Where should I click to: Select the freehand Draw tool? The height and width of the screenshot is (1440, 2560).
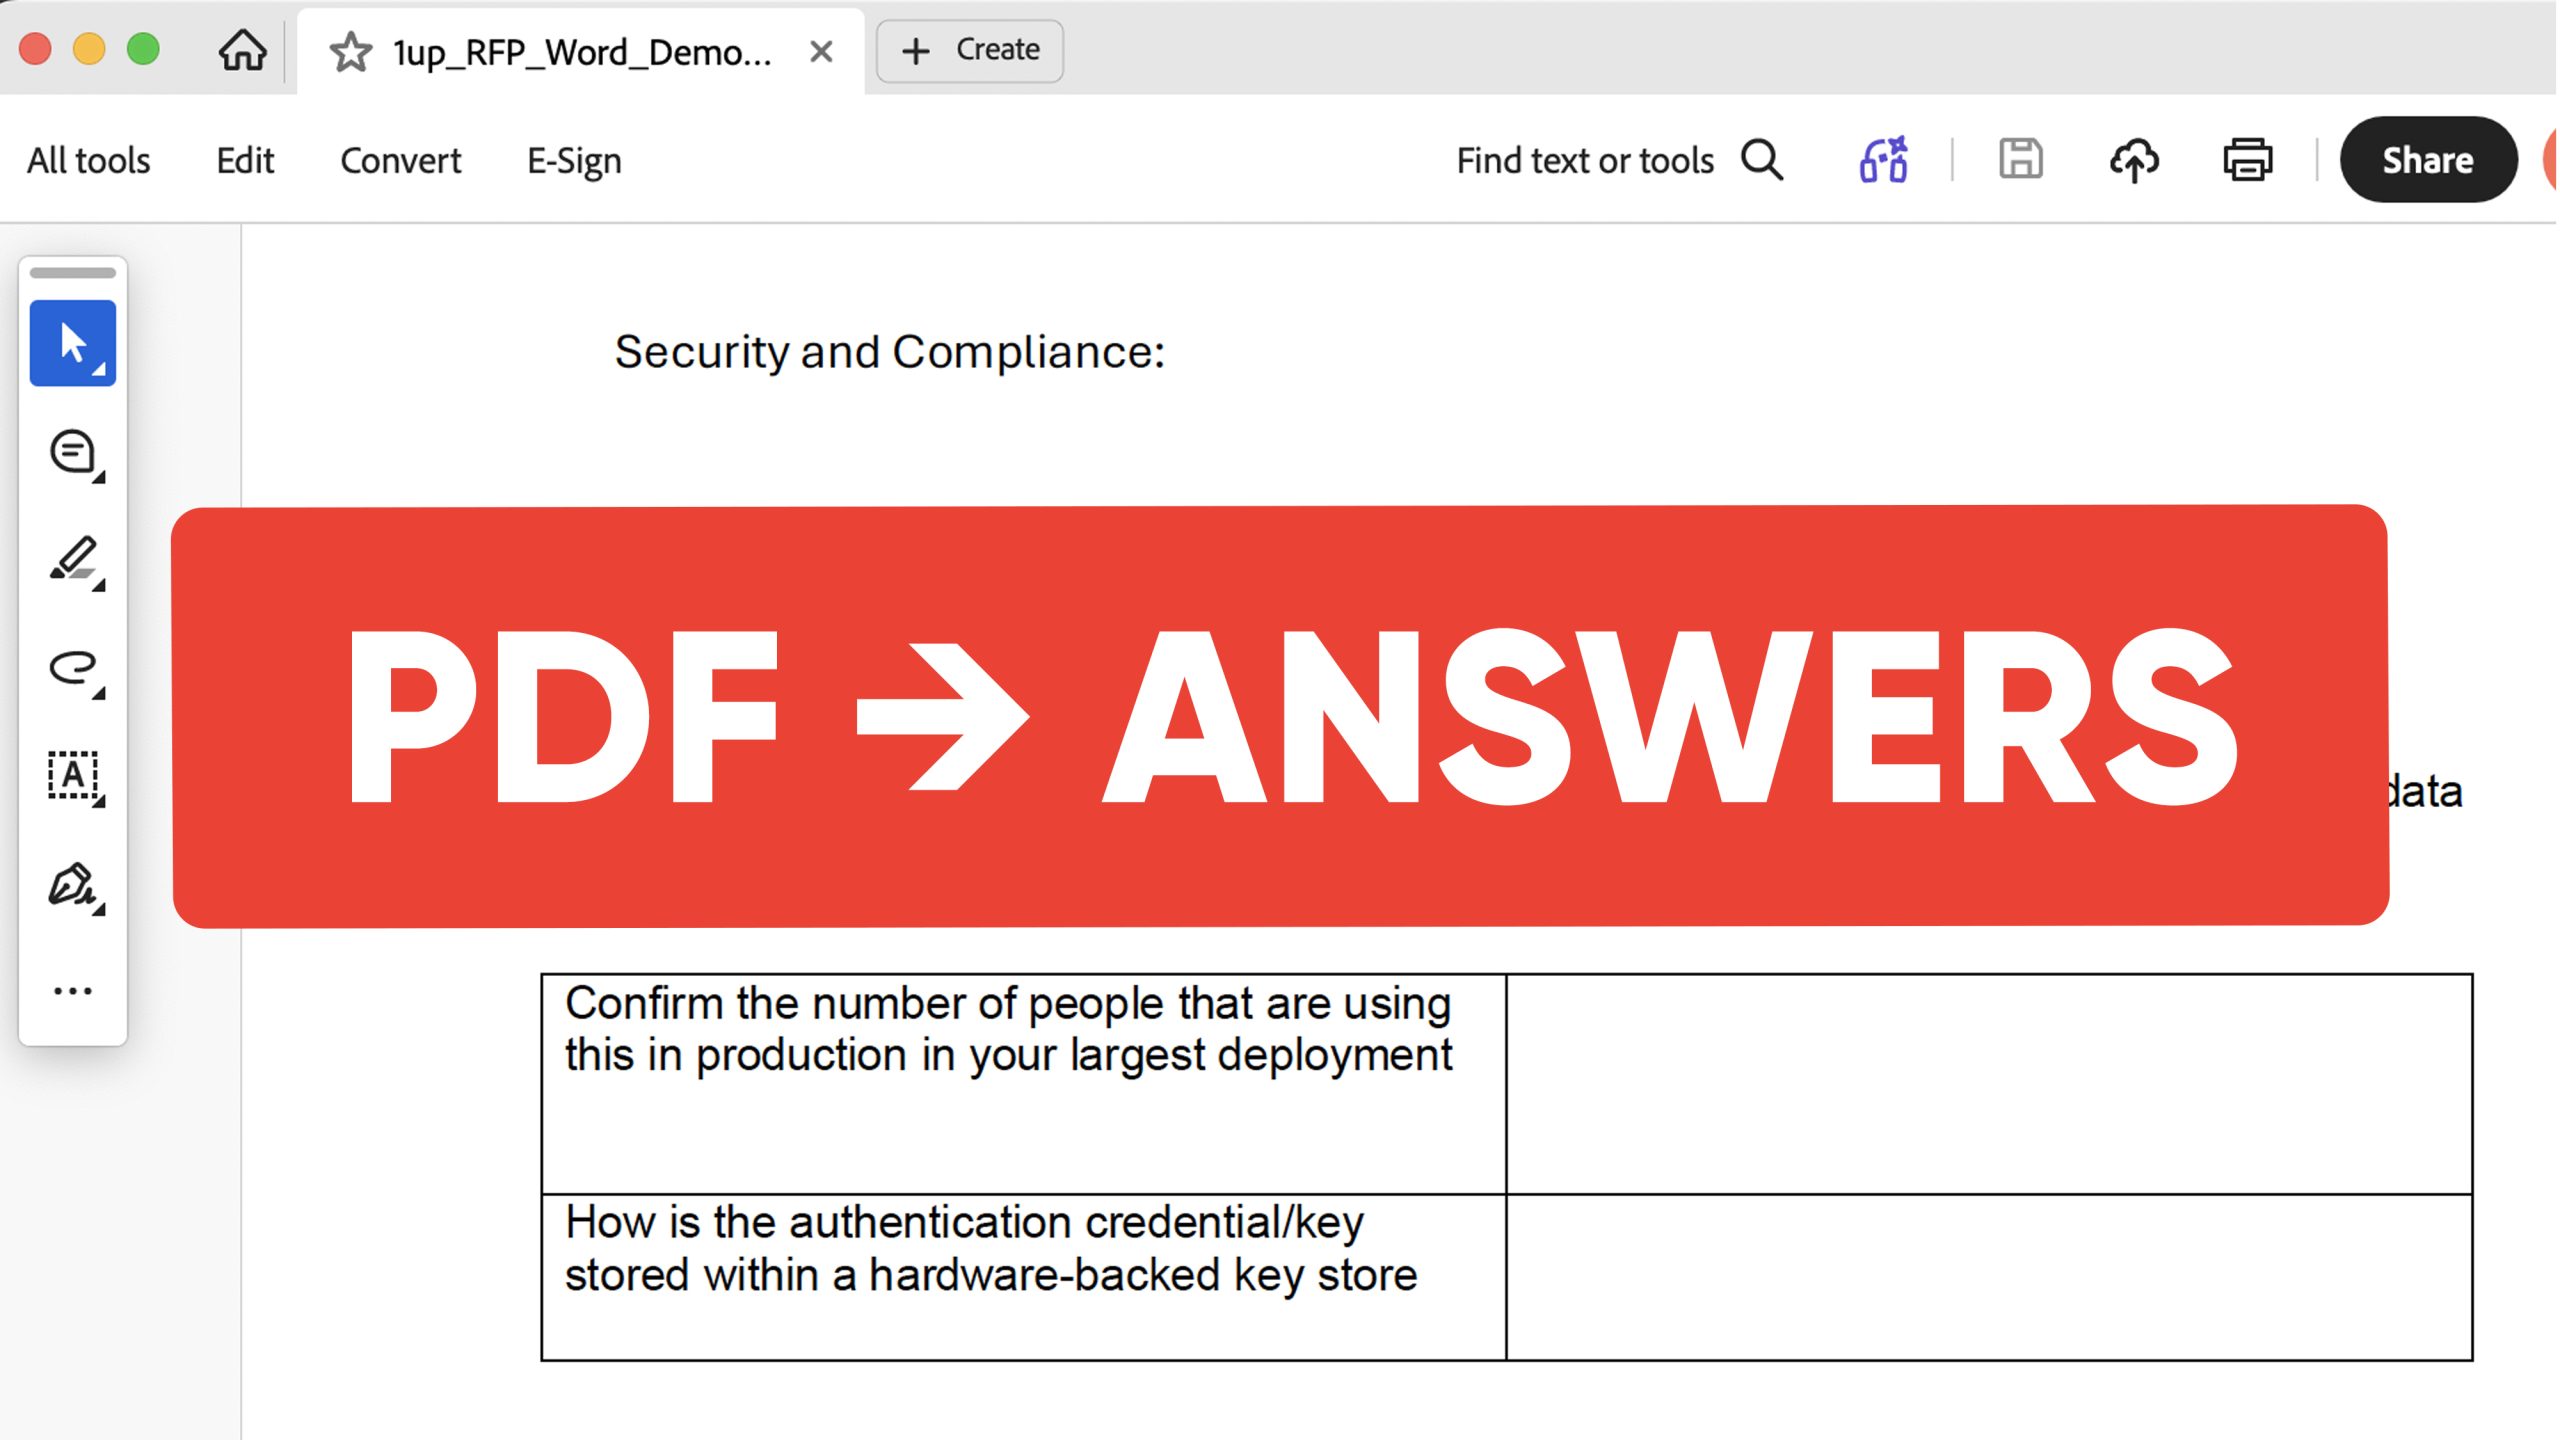74,668
